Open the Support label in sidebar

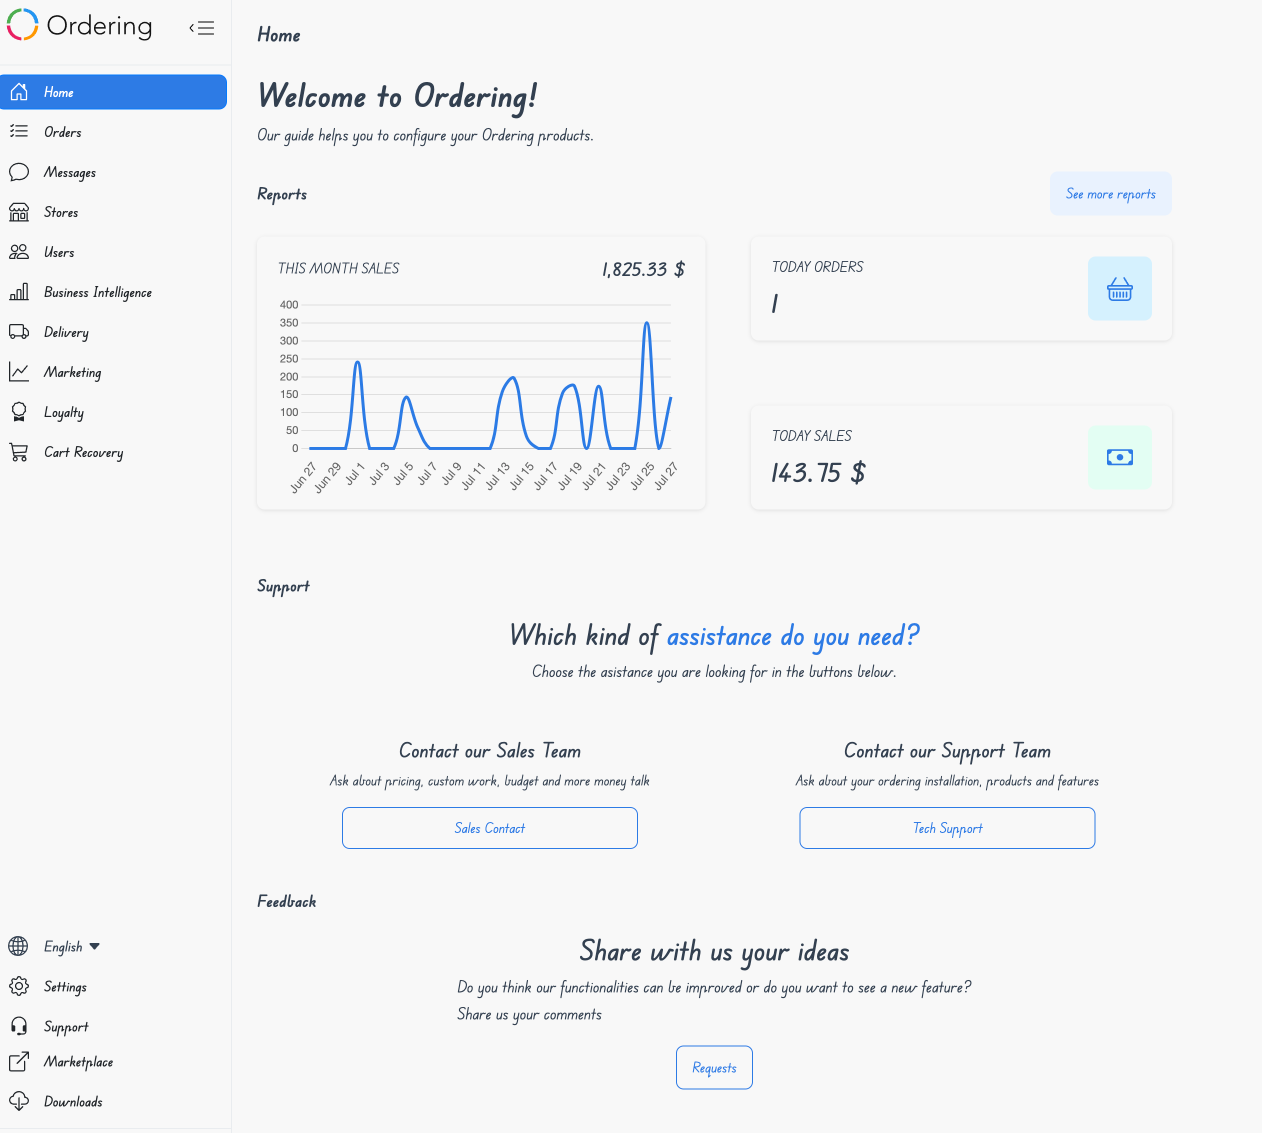pyautogui.click(x=66, y=1027)
